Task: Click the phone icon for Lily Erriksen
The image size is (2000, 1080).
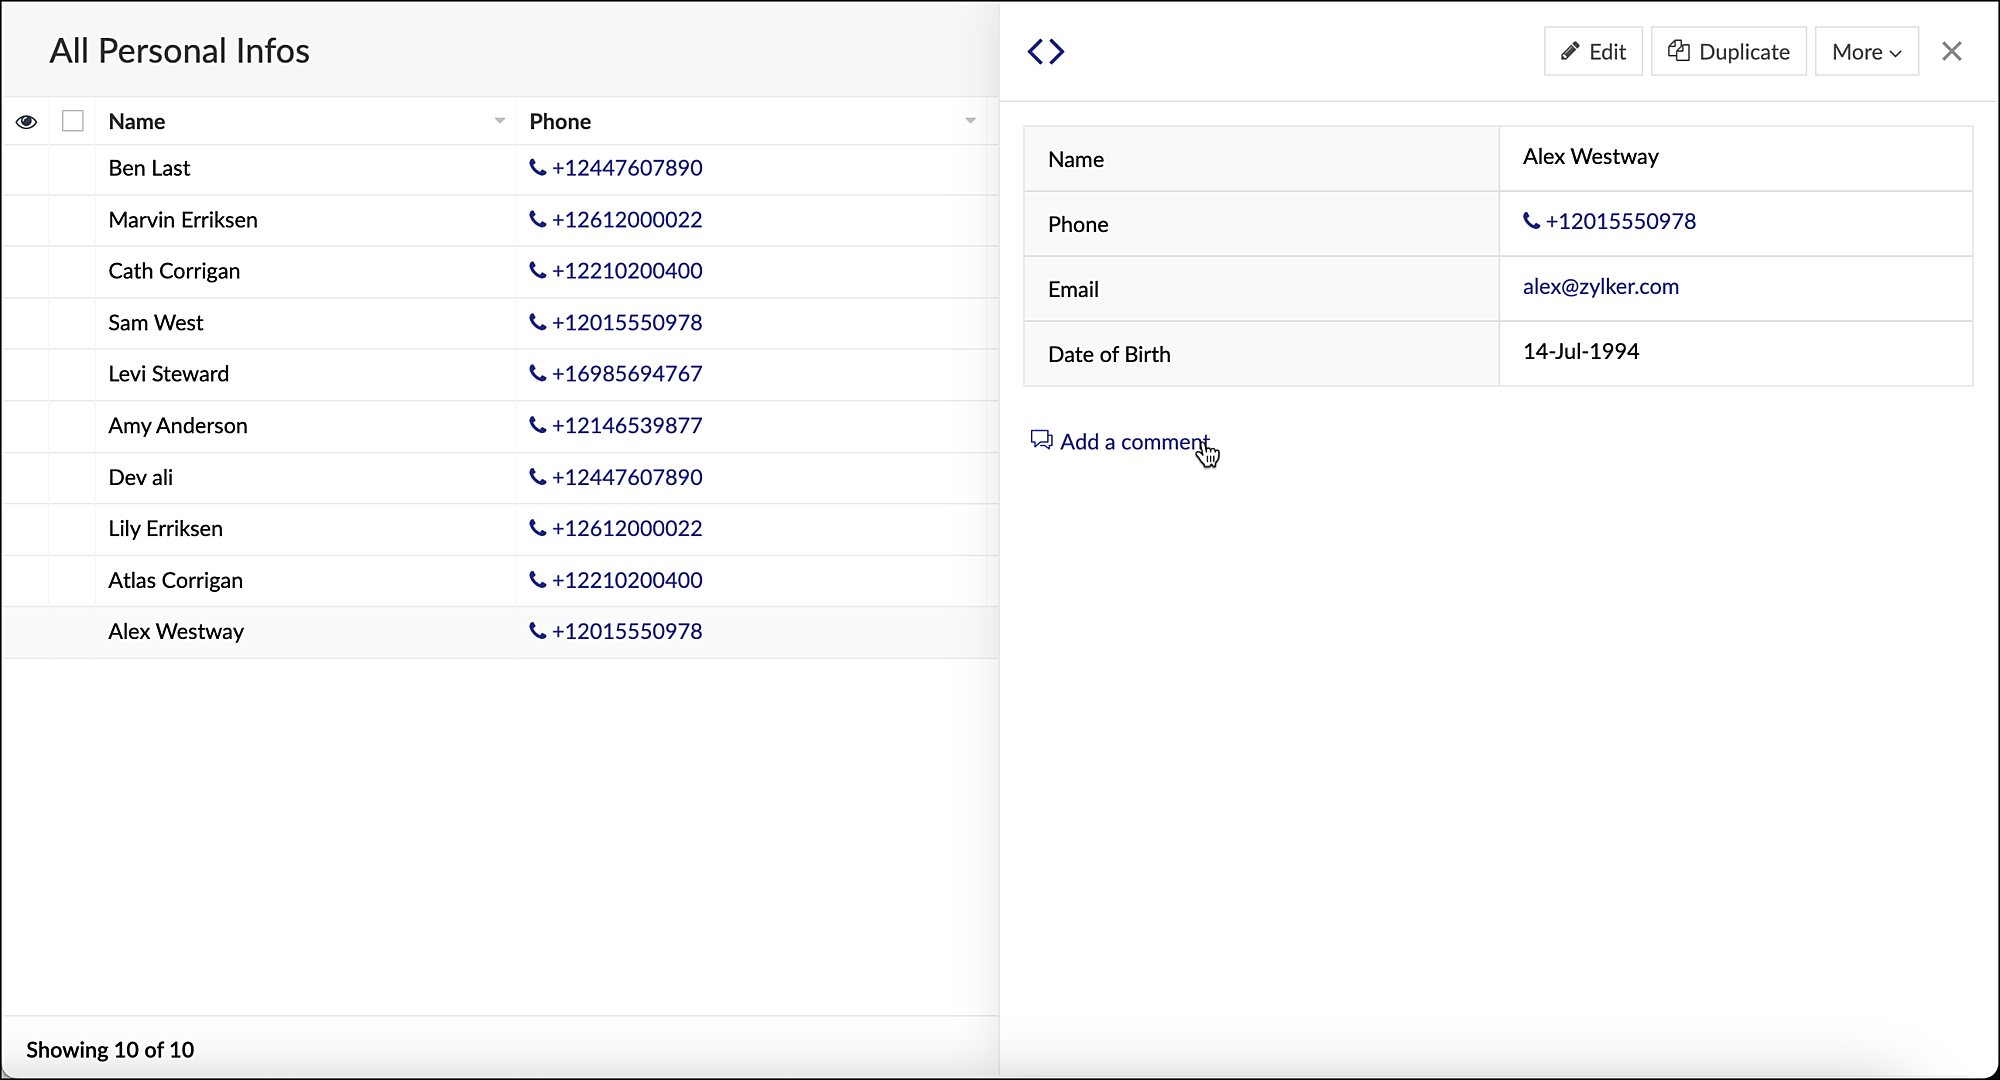Action: click(x=537, y=528)
